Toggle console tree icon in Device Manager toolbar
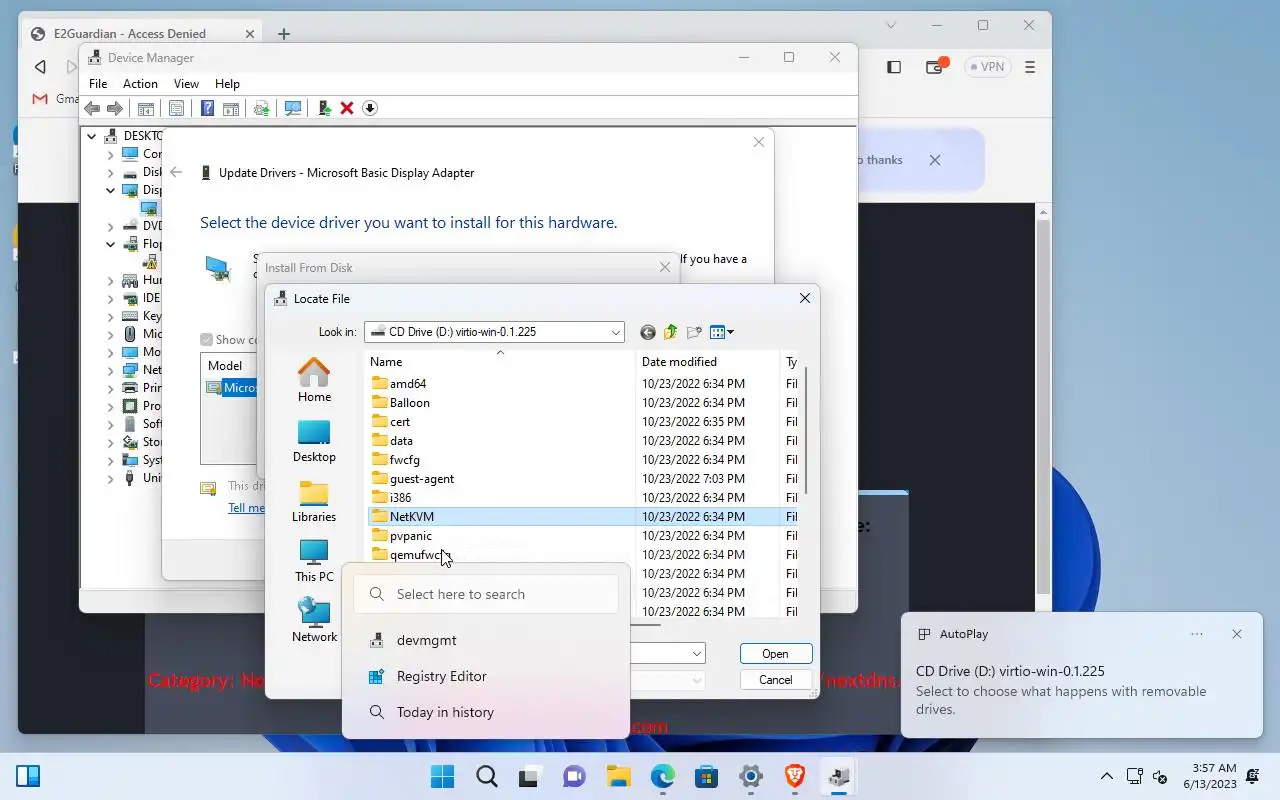The height and width of the screenshot is (800, 1280). [146, 108]
